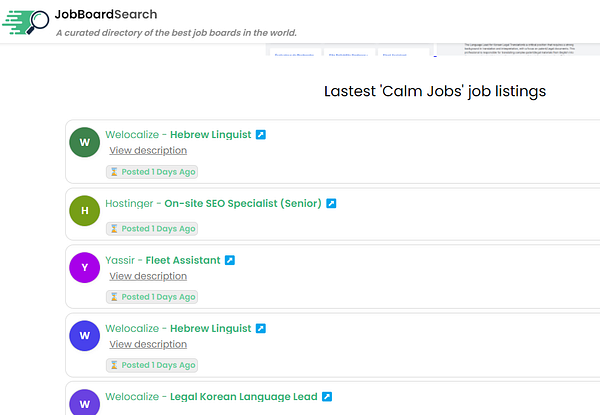This screenshot has width=600, height=415.
Task: Open the On-site SEO Specialist (Senior) job
Action: click(243, 203)
